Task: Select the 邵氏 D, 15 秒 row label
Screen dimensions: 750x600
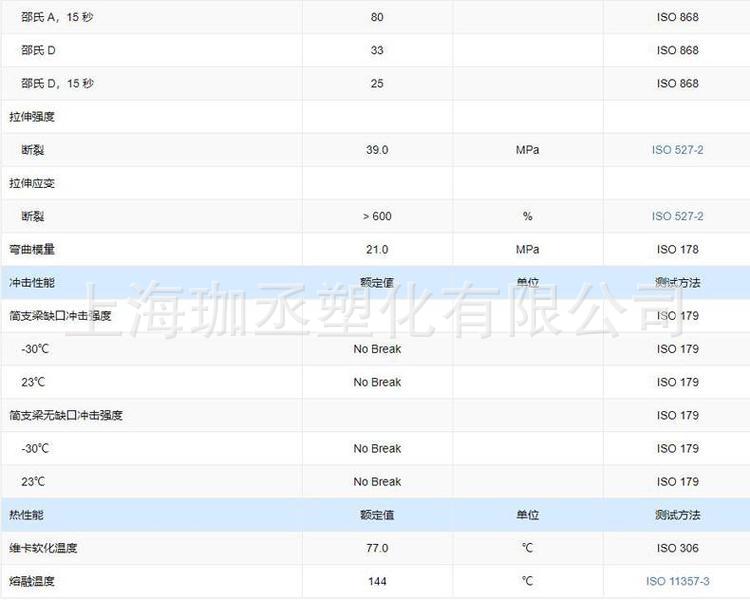Action: (x=57, y=83)
